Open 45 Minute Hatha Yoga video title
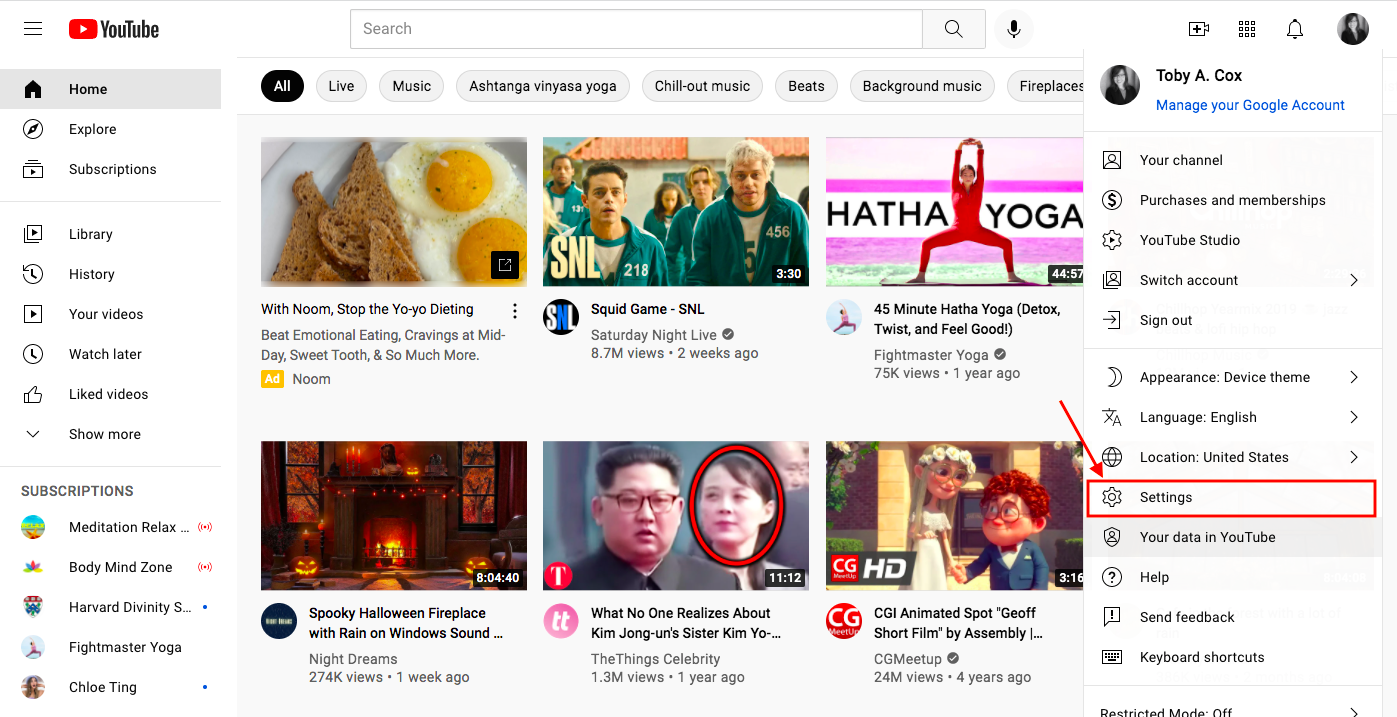1397x717 pixels. 967,319
